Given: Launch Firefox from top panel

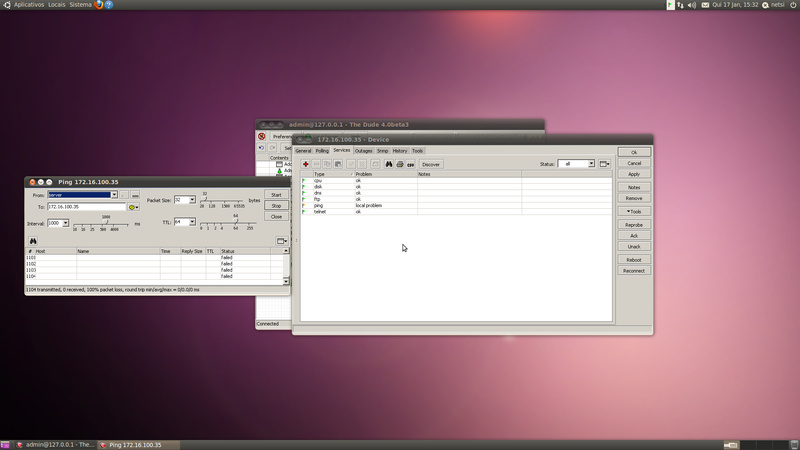Looking at the screenshot, I should (99, 5).
